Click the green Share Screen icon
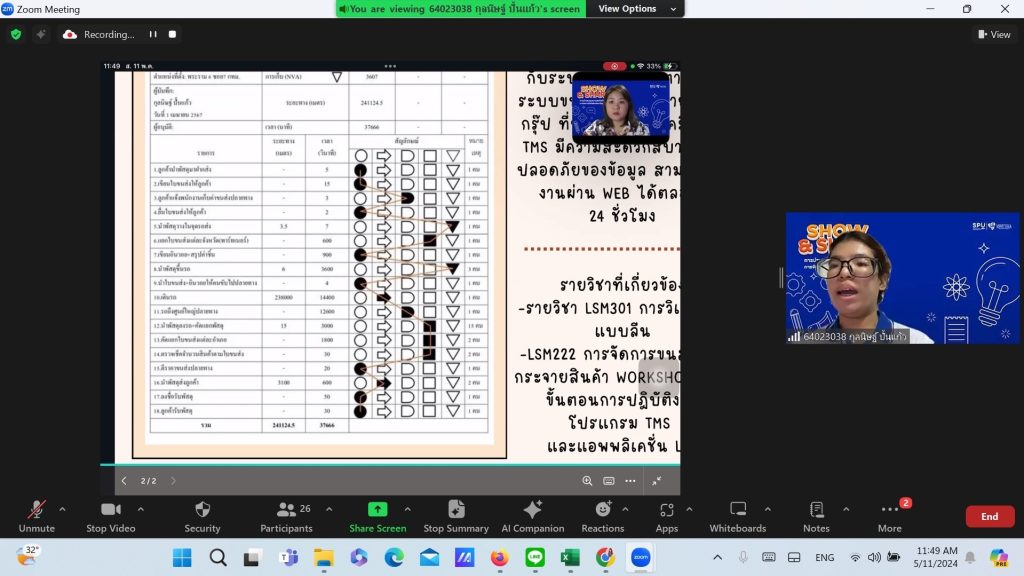 click(377, 509)
